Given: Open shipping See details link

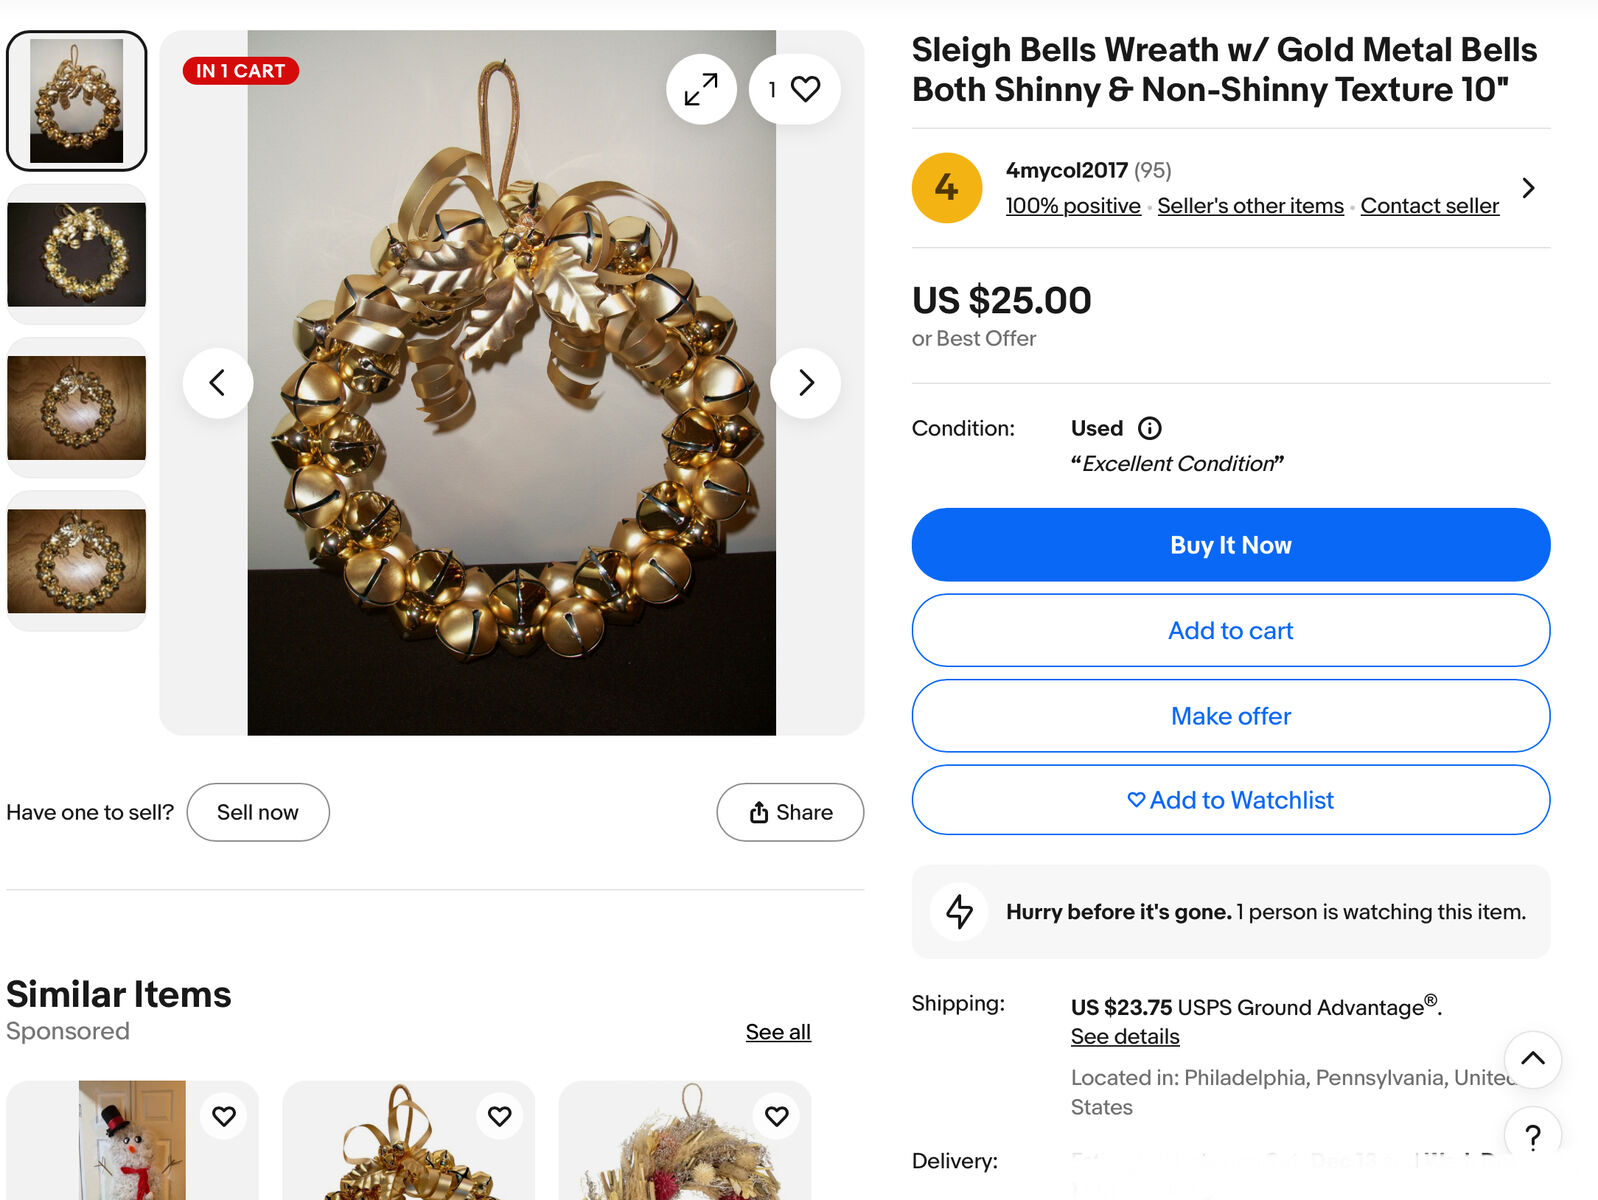Looking at the screenshot, I should pos(1125,1037).
